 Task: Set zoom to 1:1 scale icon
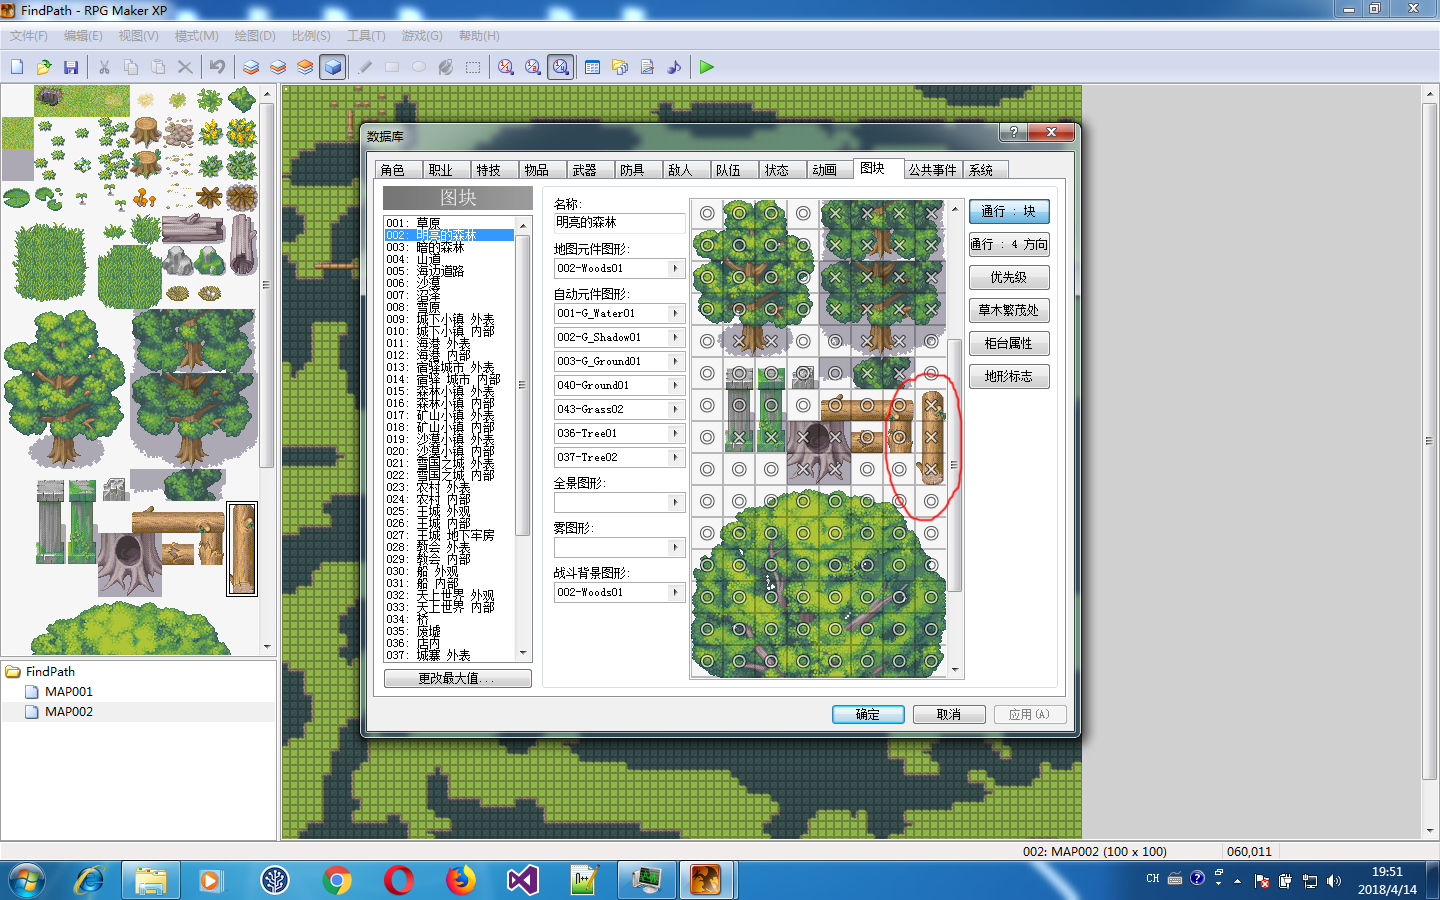pos(506,67)
